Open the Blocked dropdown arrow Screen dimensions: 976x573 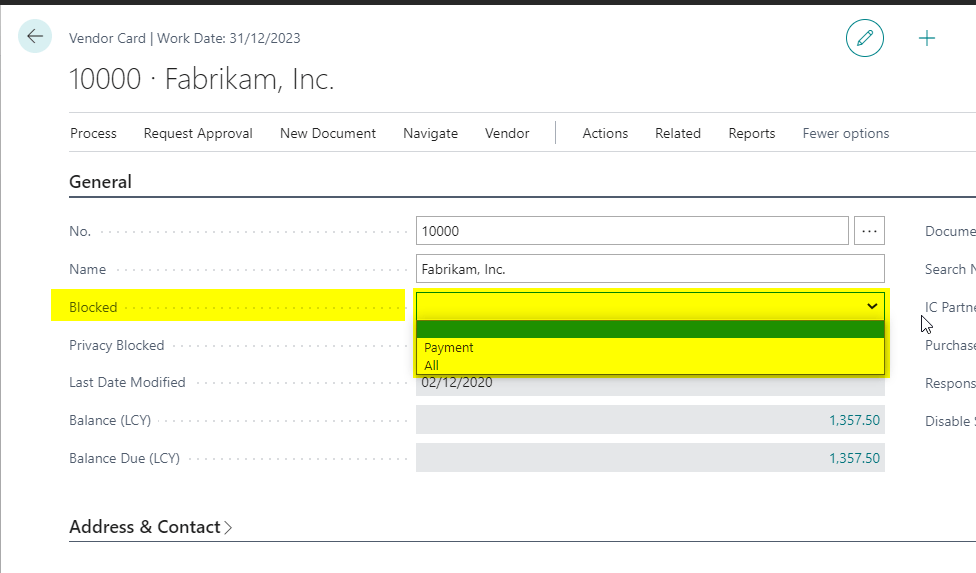click(x=872, y=306)
